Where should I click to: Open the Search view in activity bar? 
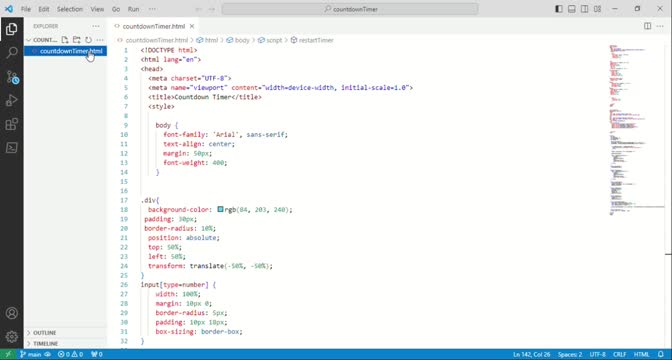pos(12,53)
